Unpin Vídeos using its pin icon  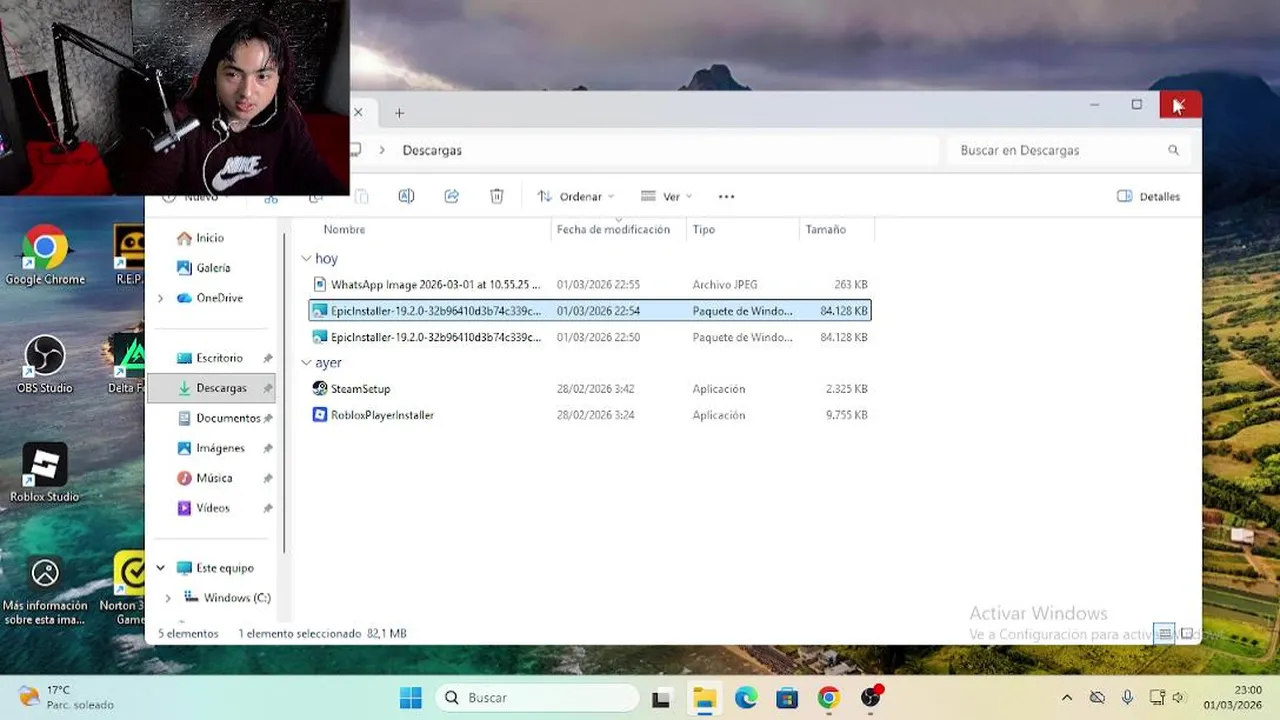[x=267, y=508]
